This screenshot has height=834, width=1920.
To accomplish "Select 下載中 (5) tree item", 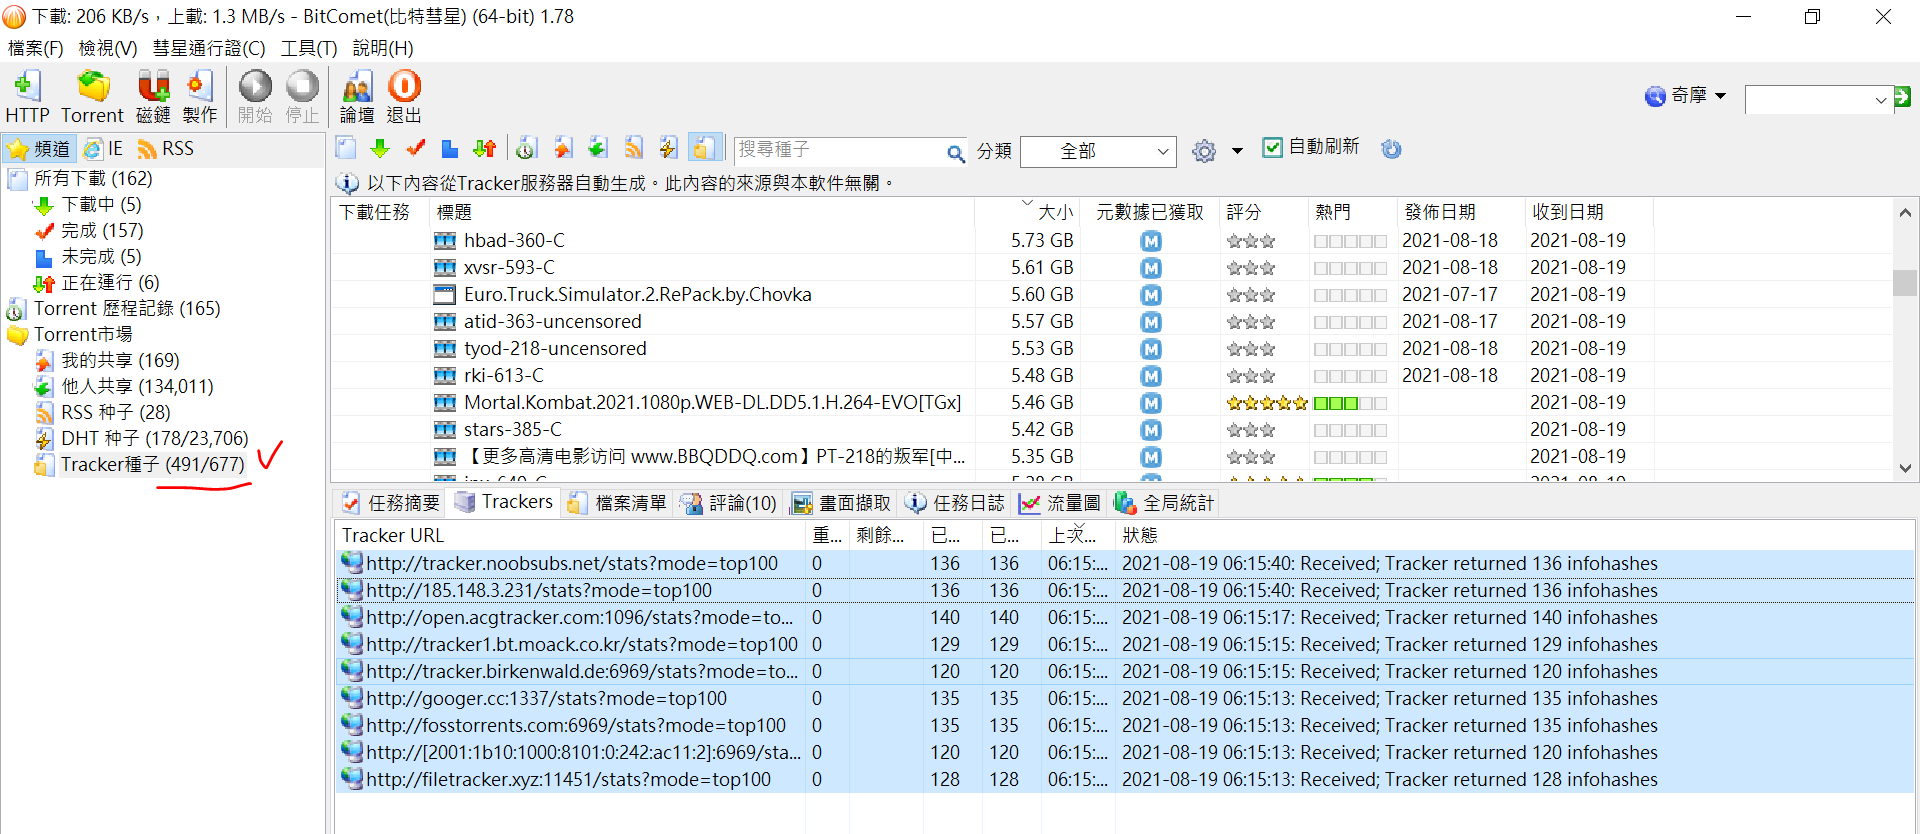I will point(101,205).
